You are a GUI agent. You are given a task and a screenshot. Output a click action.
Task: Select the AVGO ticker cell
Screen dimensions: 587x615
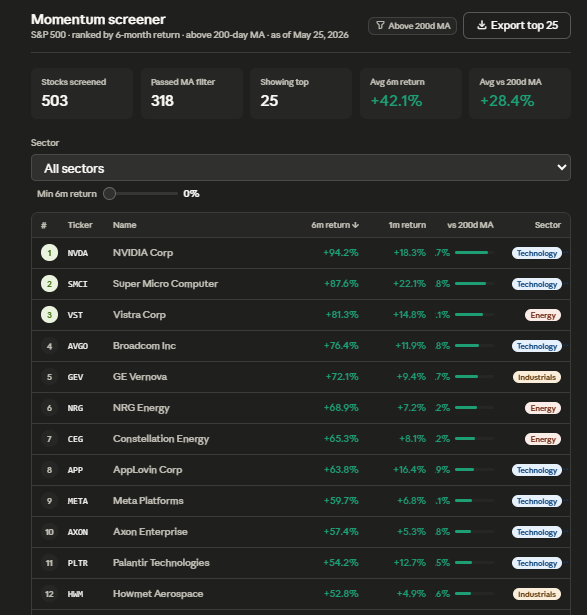pyautogui.click(x=78, y=346)
